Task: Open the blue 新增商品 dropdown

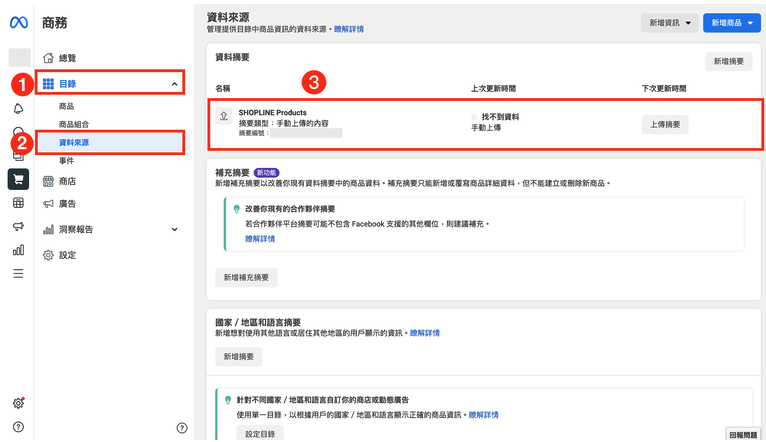Action: coord(731,23)
